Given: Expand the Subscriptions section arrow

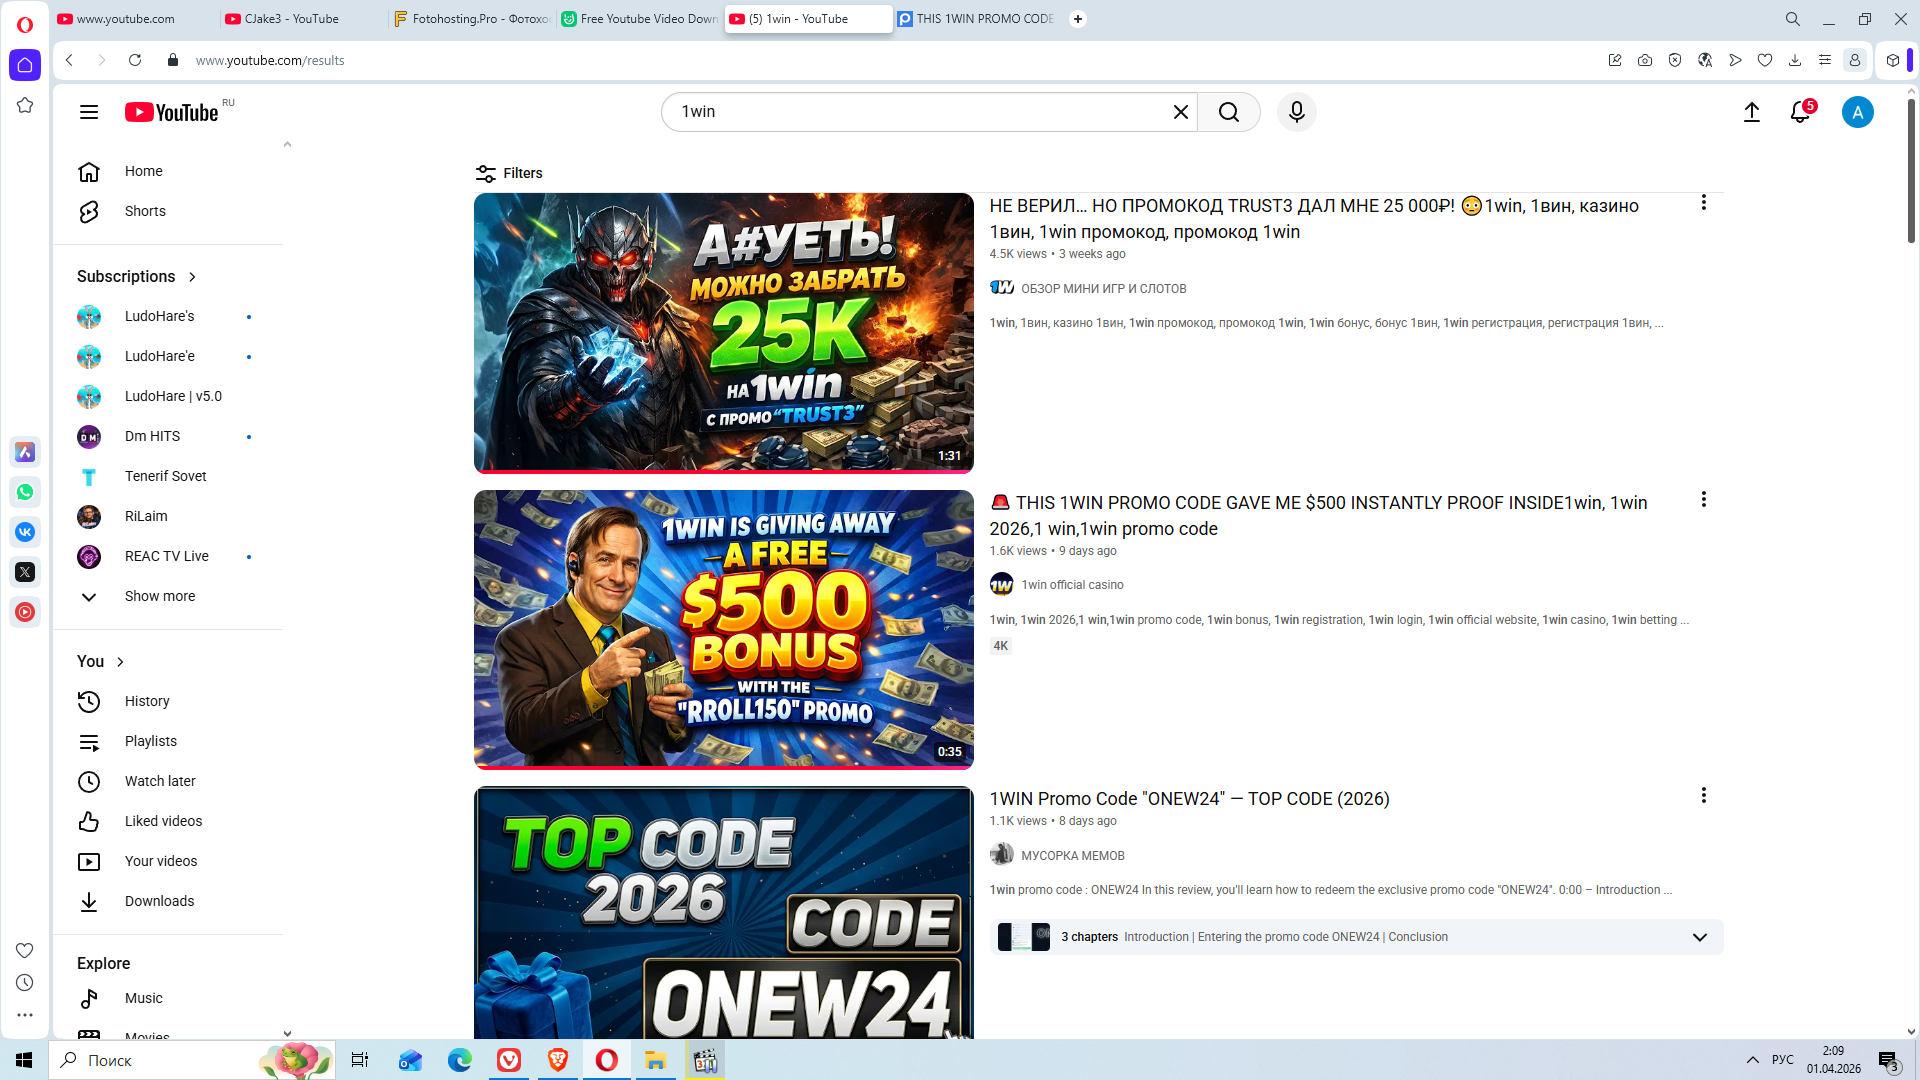Looking at the screenshot, I should pyautogui.click(x=192, y=277).
